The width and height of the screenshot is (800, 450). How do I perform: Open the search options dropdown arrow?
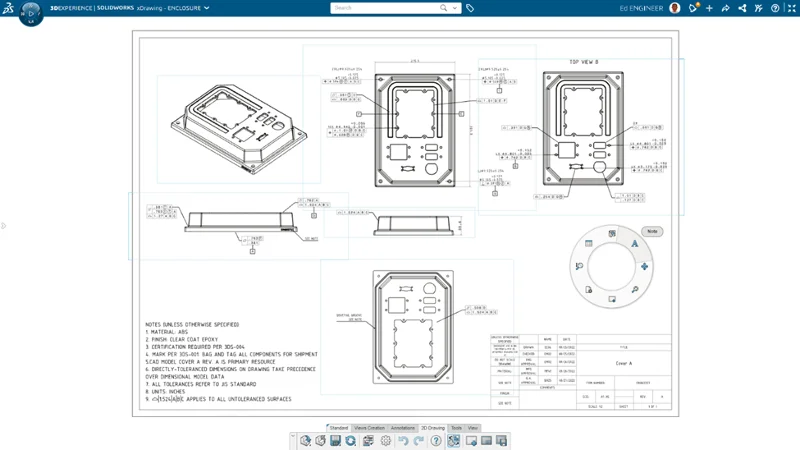pyautogui.click(x=455, y=8)
